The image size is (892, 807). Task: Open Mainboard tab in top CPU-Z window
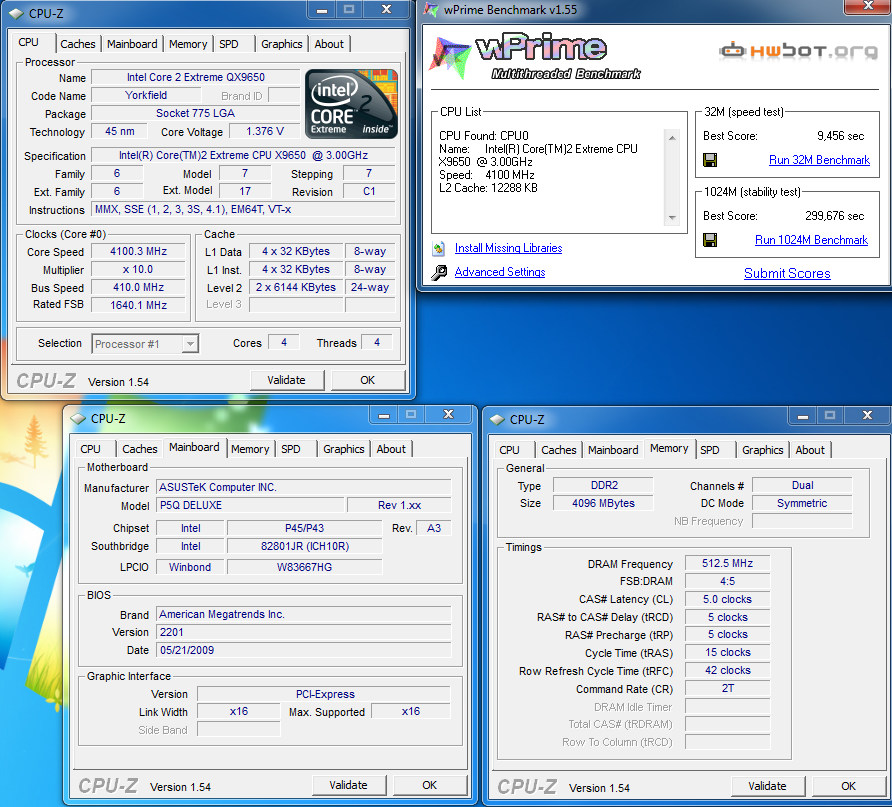point(132,44)
